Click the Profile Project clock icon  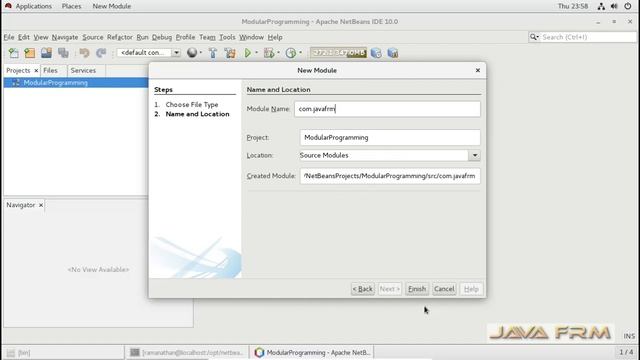(291, 53)
